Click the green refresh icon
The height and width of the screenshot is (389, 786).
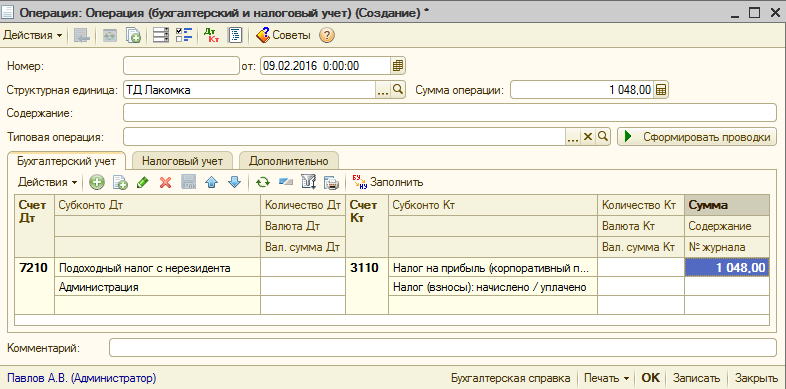pos(262,183)
